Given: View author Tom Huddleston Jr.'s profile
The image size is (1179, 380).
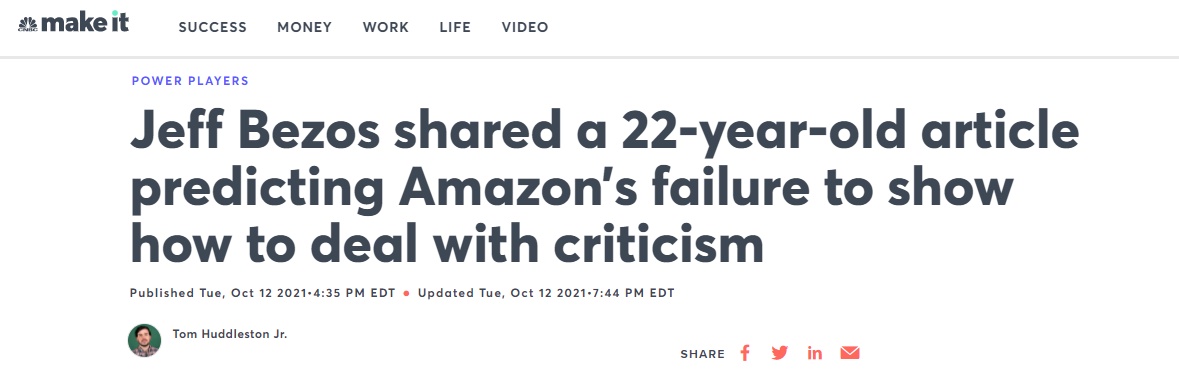Looking at the screenshot, I should (230, 333).
